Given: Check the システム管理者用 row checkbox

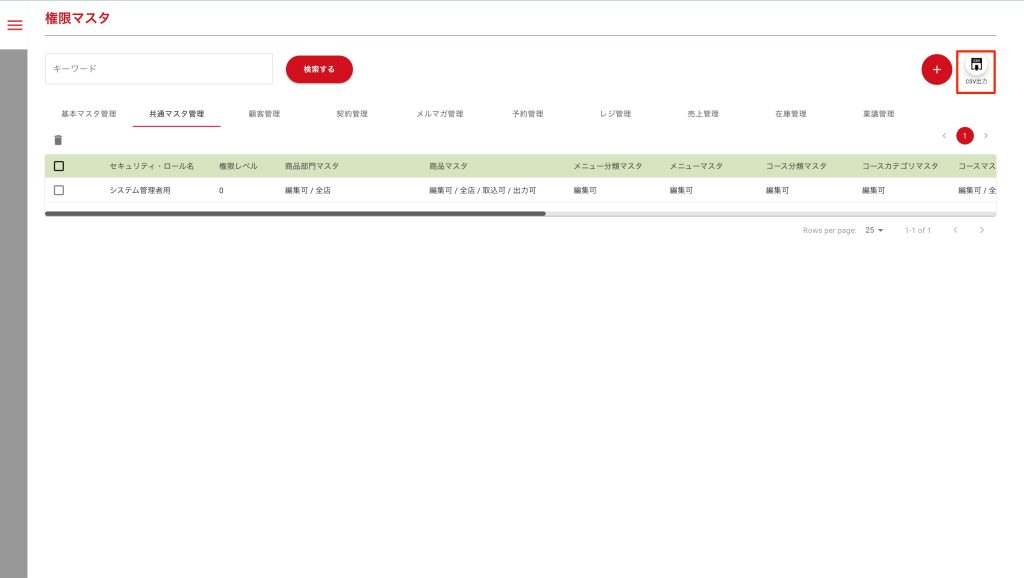Looking at the screenshot, I should click(59, 190).
